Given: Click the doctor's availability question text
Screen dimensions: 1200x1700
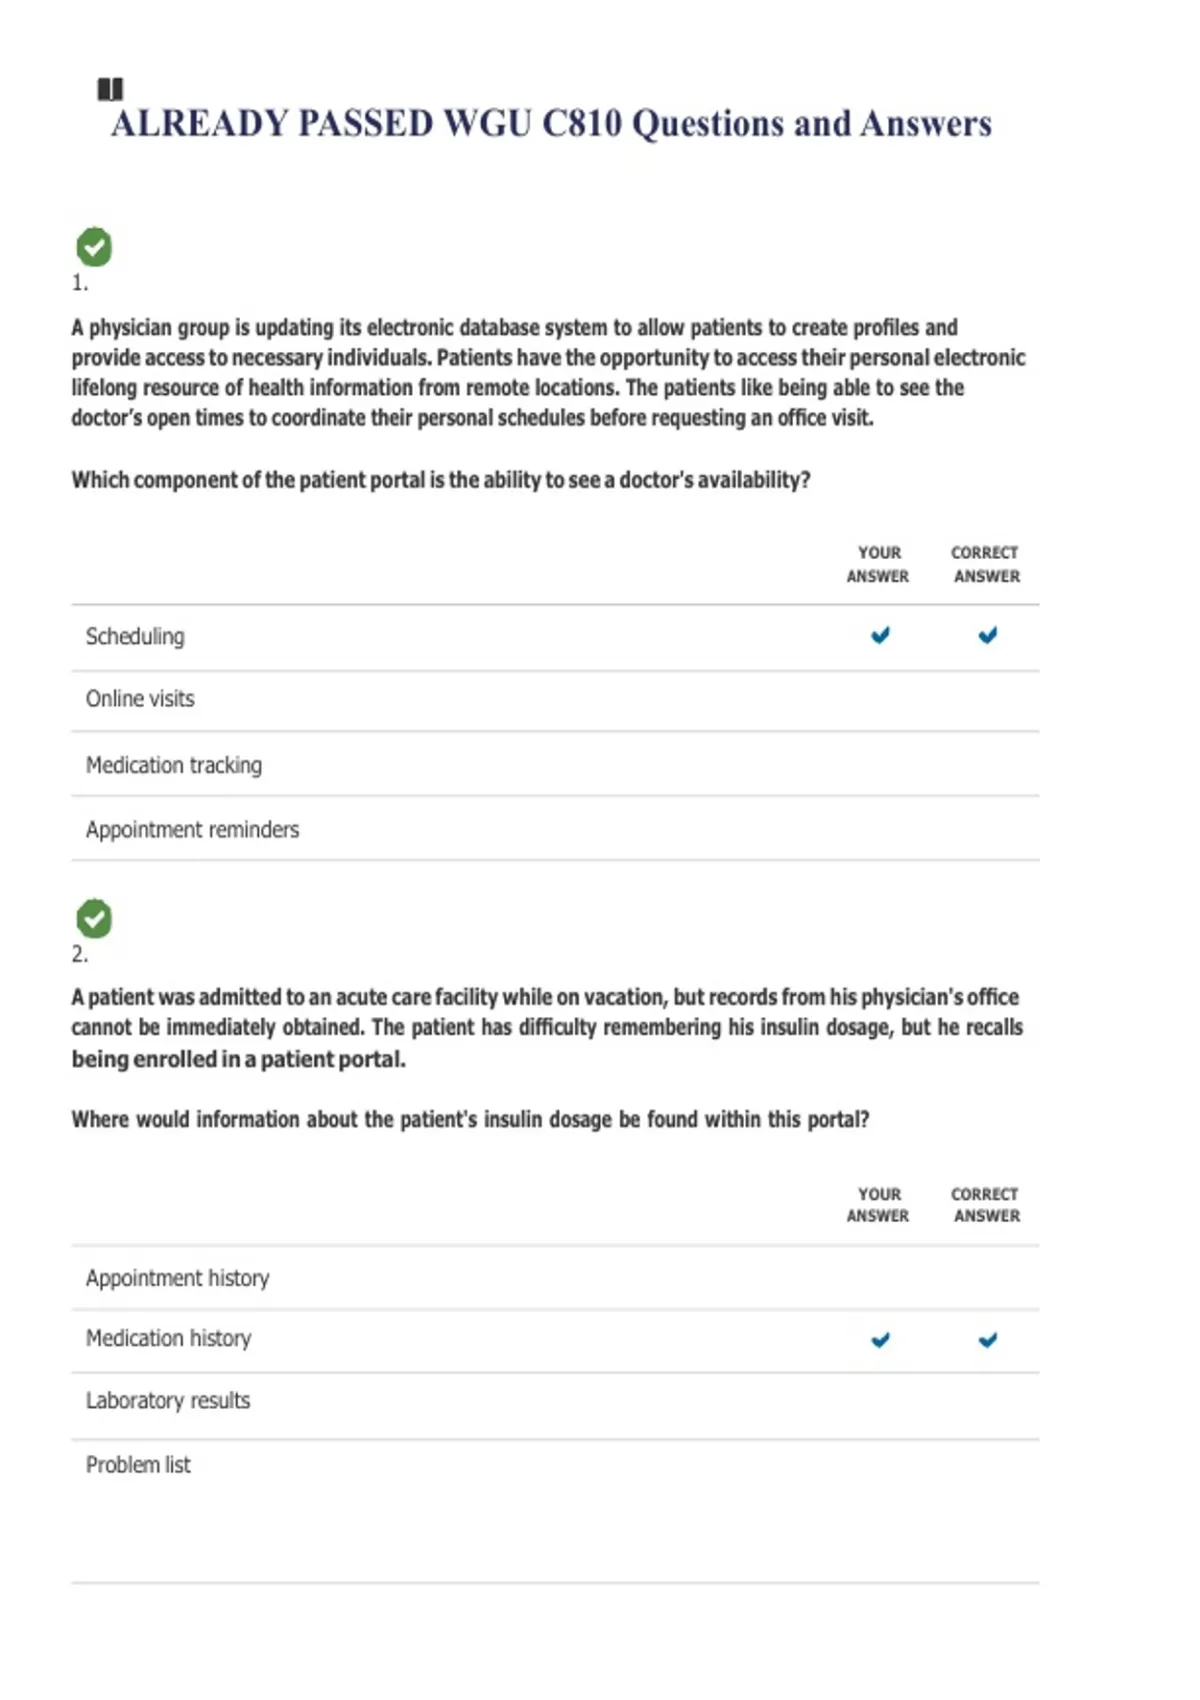Looking at the screenshot, I should [x=440, y=480].
